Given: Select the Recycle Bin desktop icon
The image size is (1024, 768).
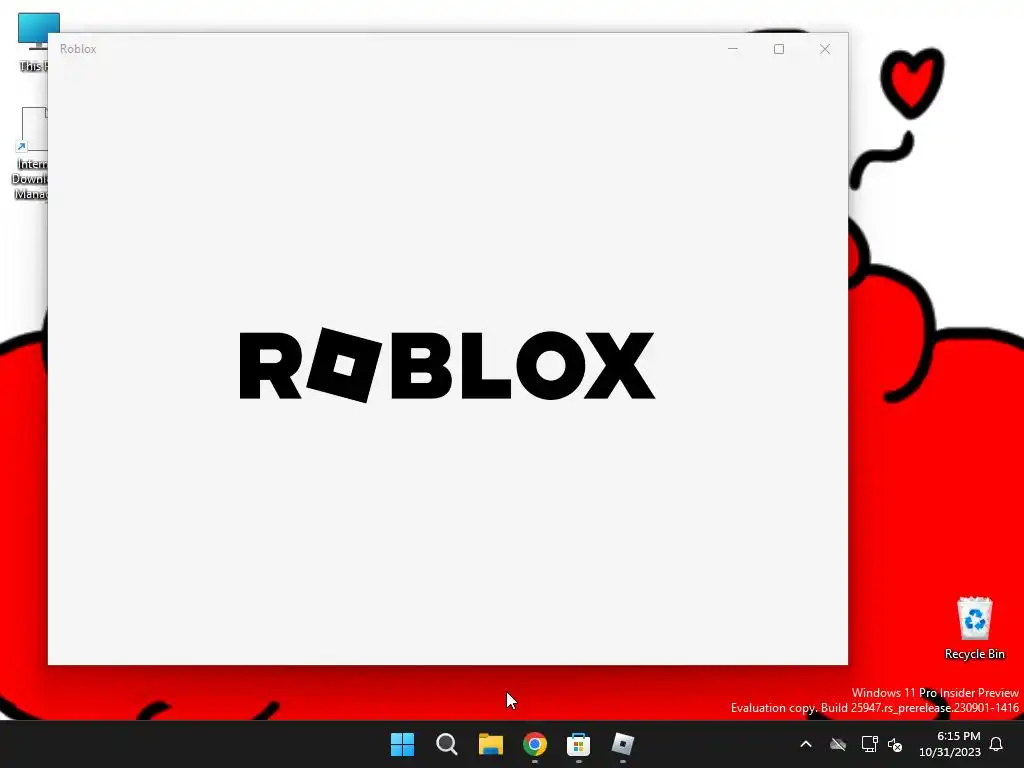Looking at the screenshot, I should [974, 628].
